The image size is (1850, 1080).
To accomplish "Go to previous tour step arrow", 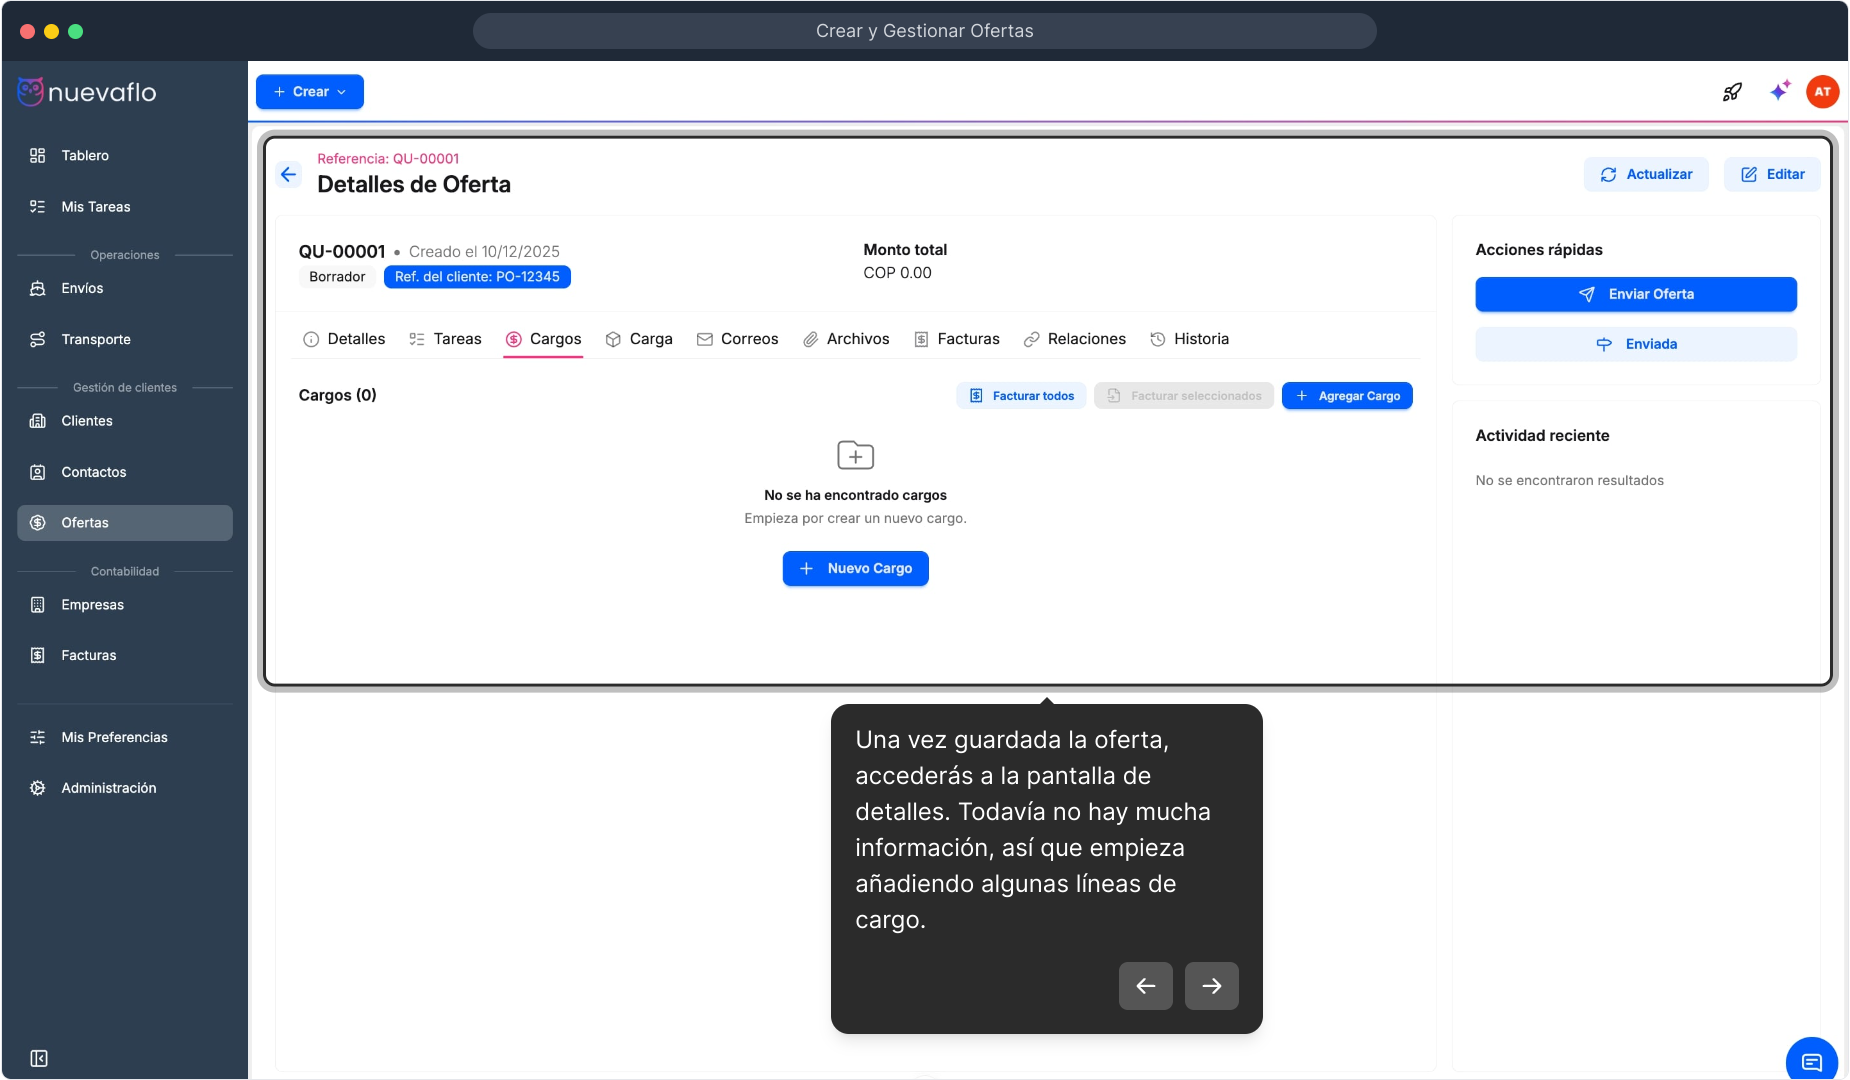I will point(1145,986).
